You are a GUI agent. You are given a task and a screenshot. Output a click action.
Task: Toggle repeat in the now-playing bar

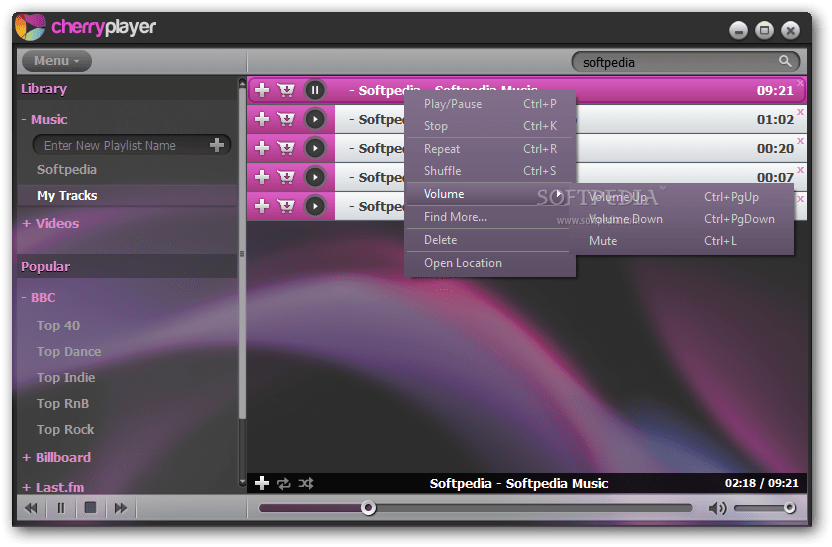pyautogui.click(x=284, y=483)
